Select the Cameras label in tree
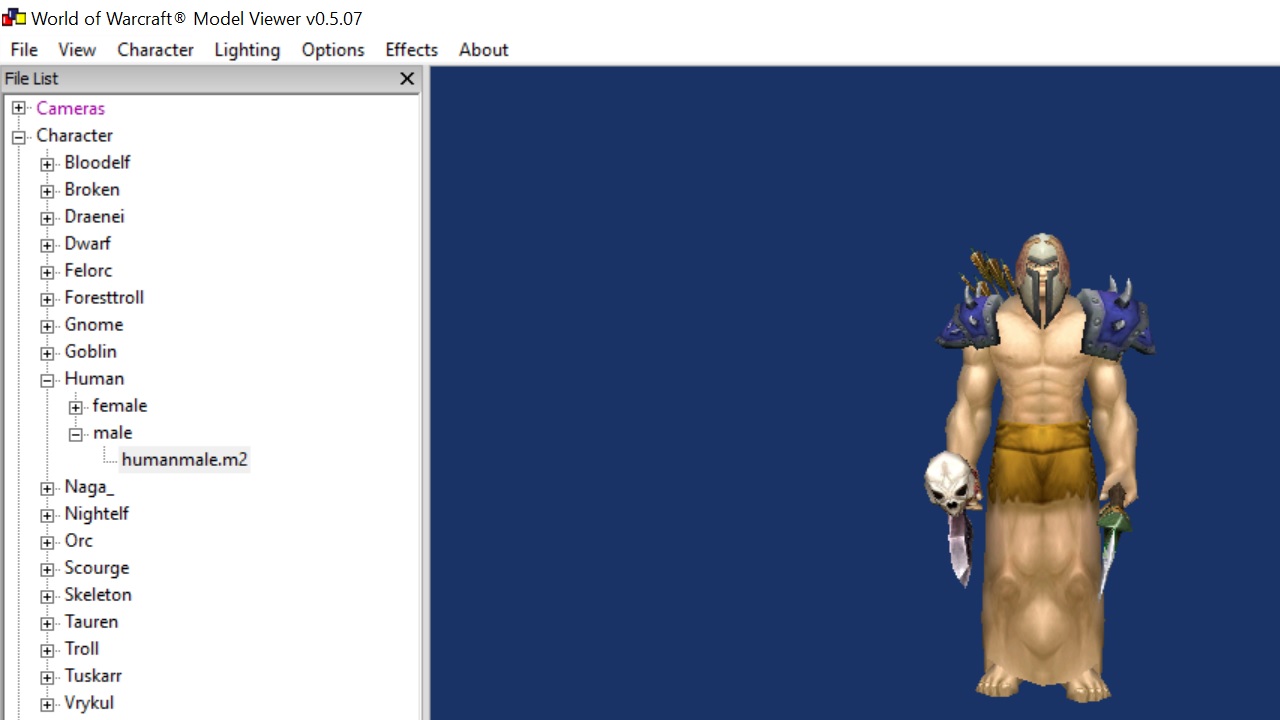Viewport: 1280px width, 720px height. click(70, 108)
